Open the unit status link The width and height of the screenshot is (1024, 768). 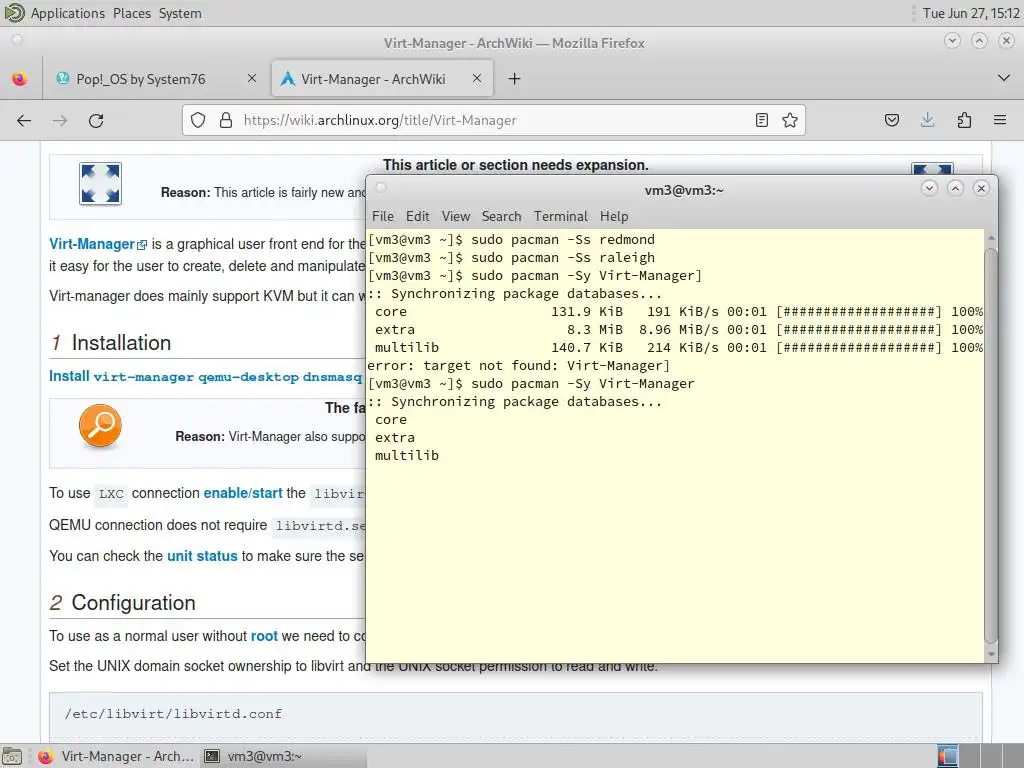coord(202,556)
